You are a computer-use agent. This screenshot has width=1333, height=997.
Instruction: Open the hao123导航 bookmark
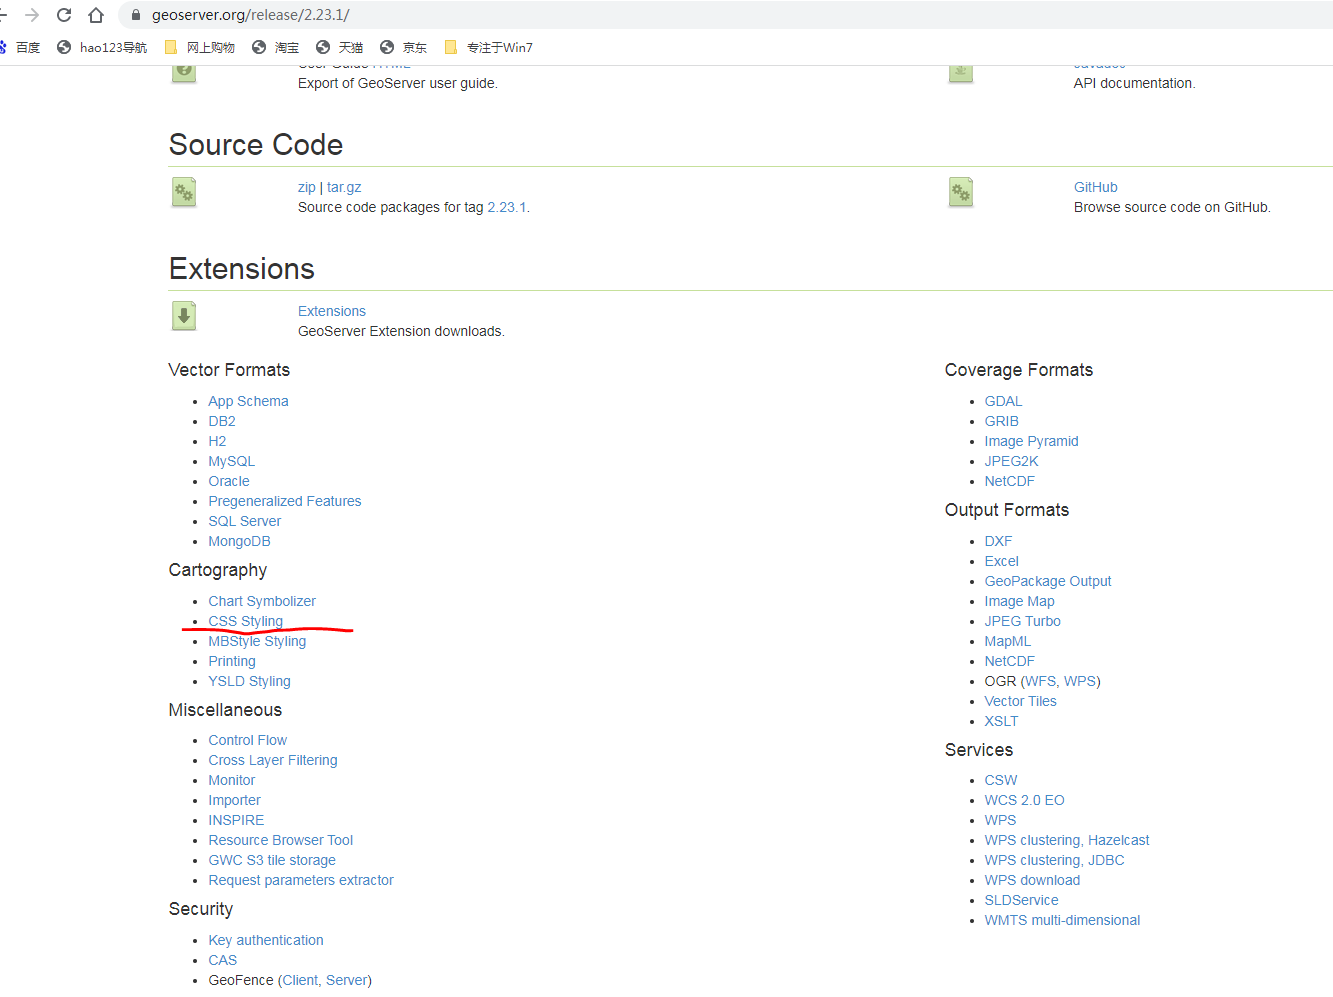102,47
